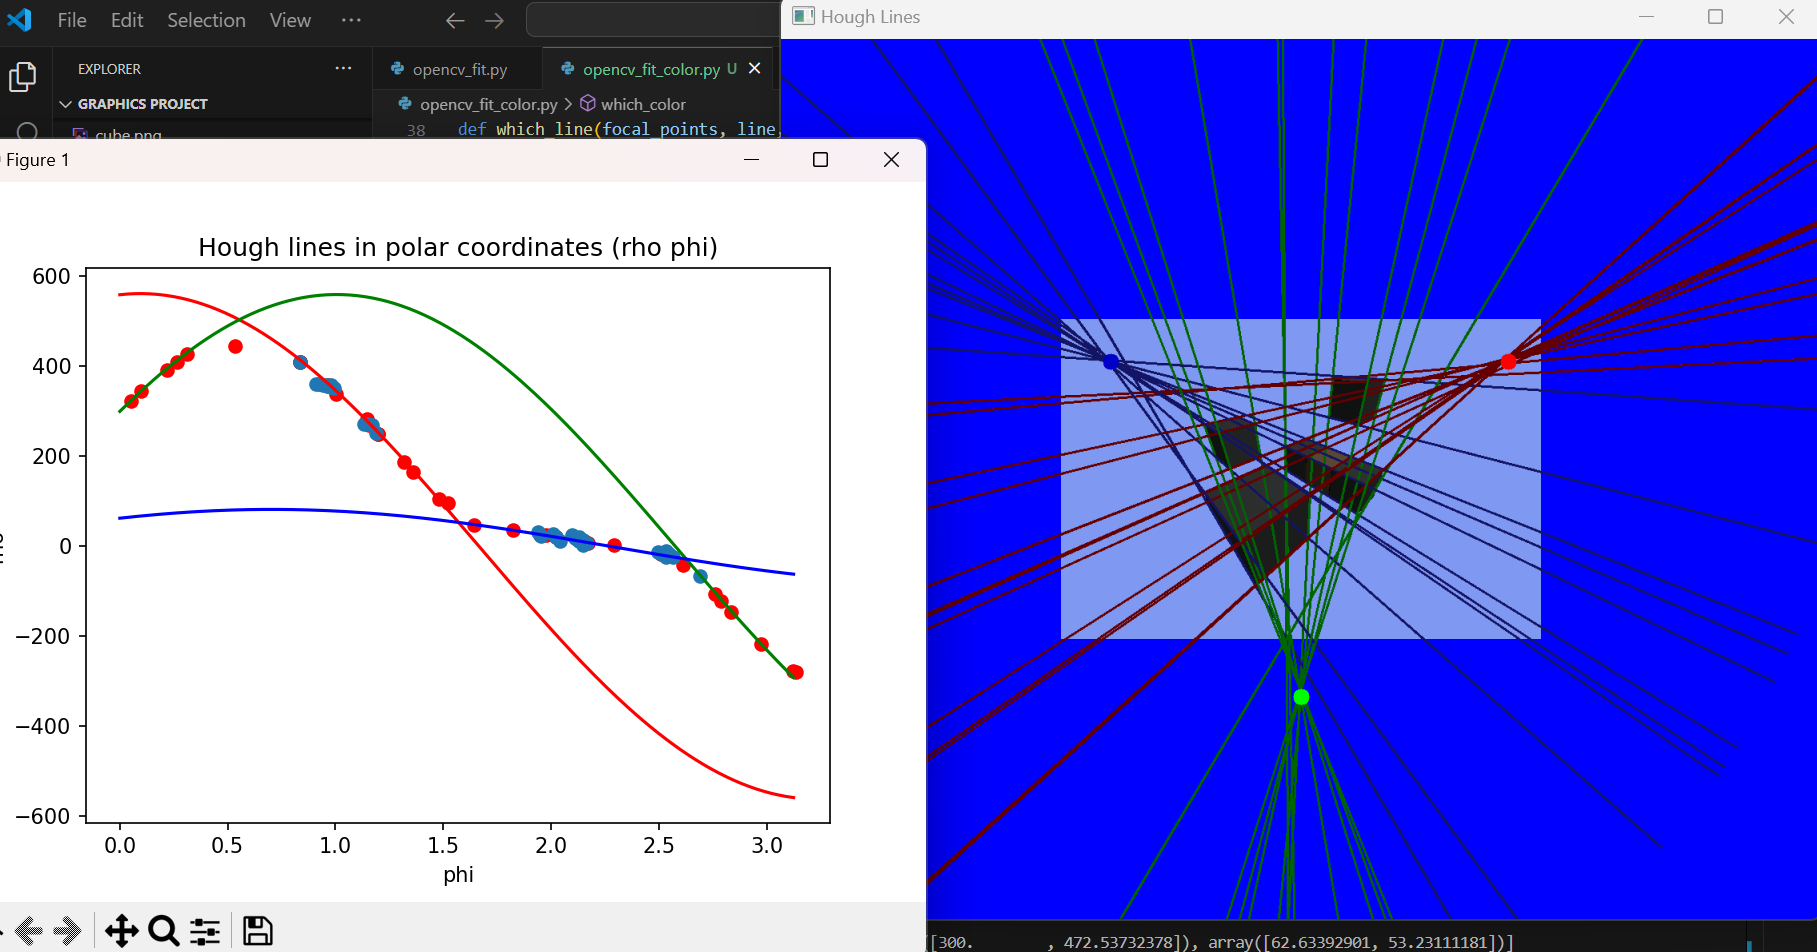Go forward with VS Code navigation arrow
1817x952 pixels.
pos(494,20)
